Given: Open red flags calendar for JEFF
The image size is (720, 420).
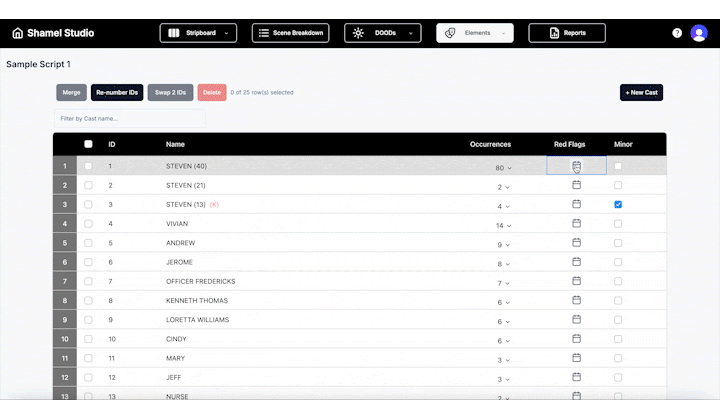Looking at the screenshot, I should (576, 377).
